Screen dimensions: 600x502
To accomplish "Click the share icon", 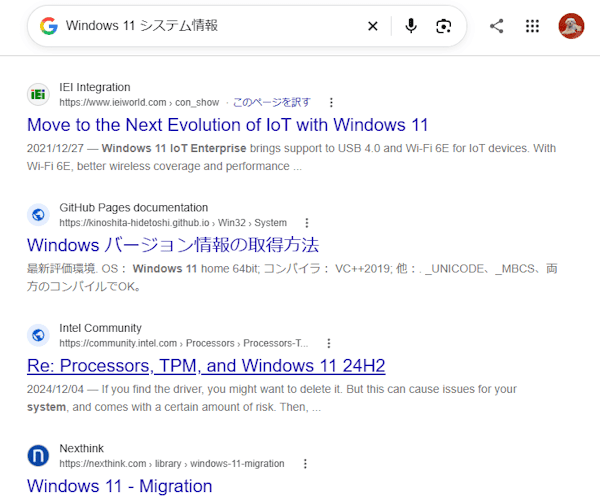I will click(496, 26).
